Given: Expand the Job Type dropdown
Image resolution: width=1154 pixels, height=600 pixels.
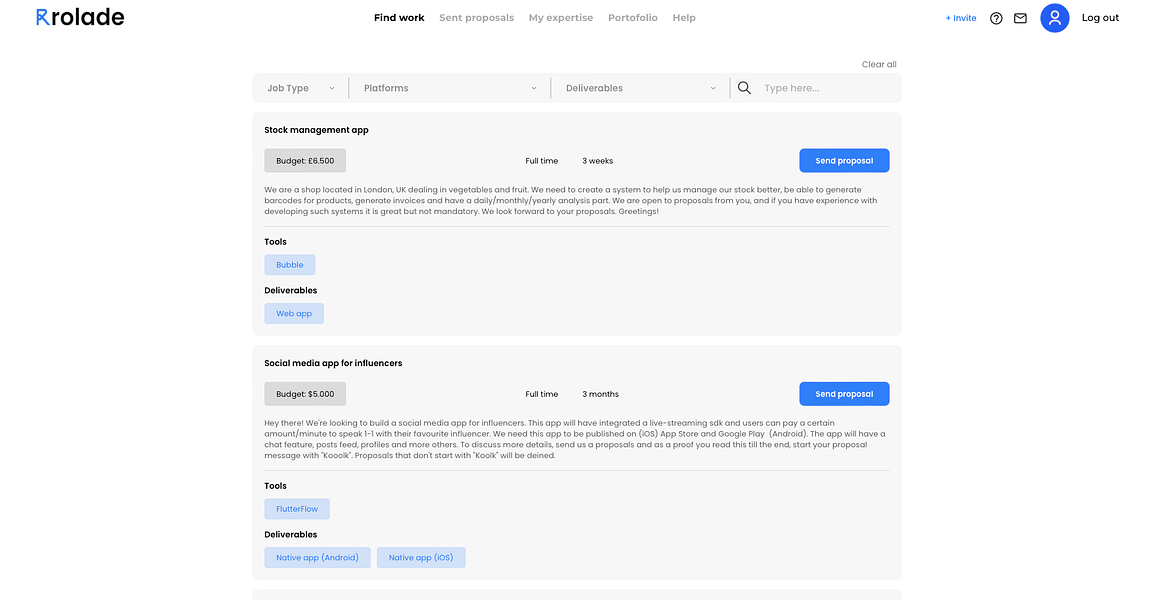Looking at the screenshot, I should (x=300, y=88).
